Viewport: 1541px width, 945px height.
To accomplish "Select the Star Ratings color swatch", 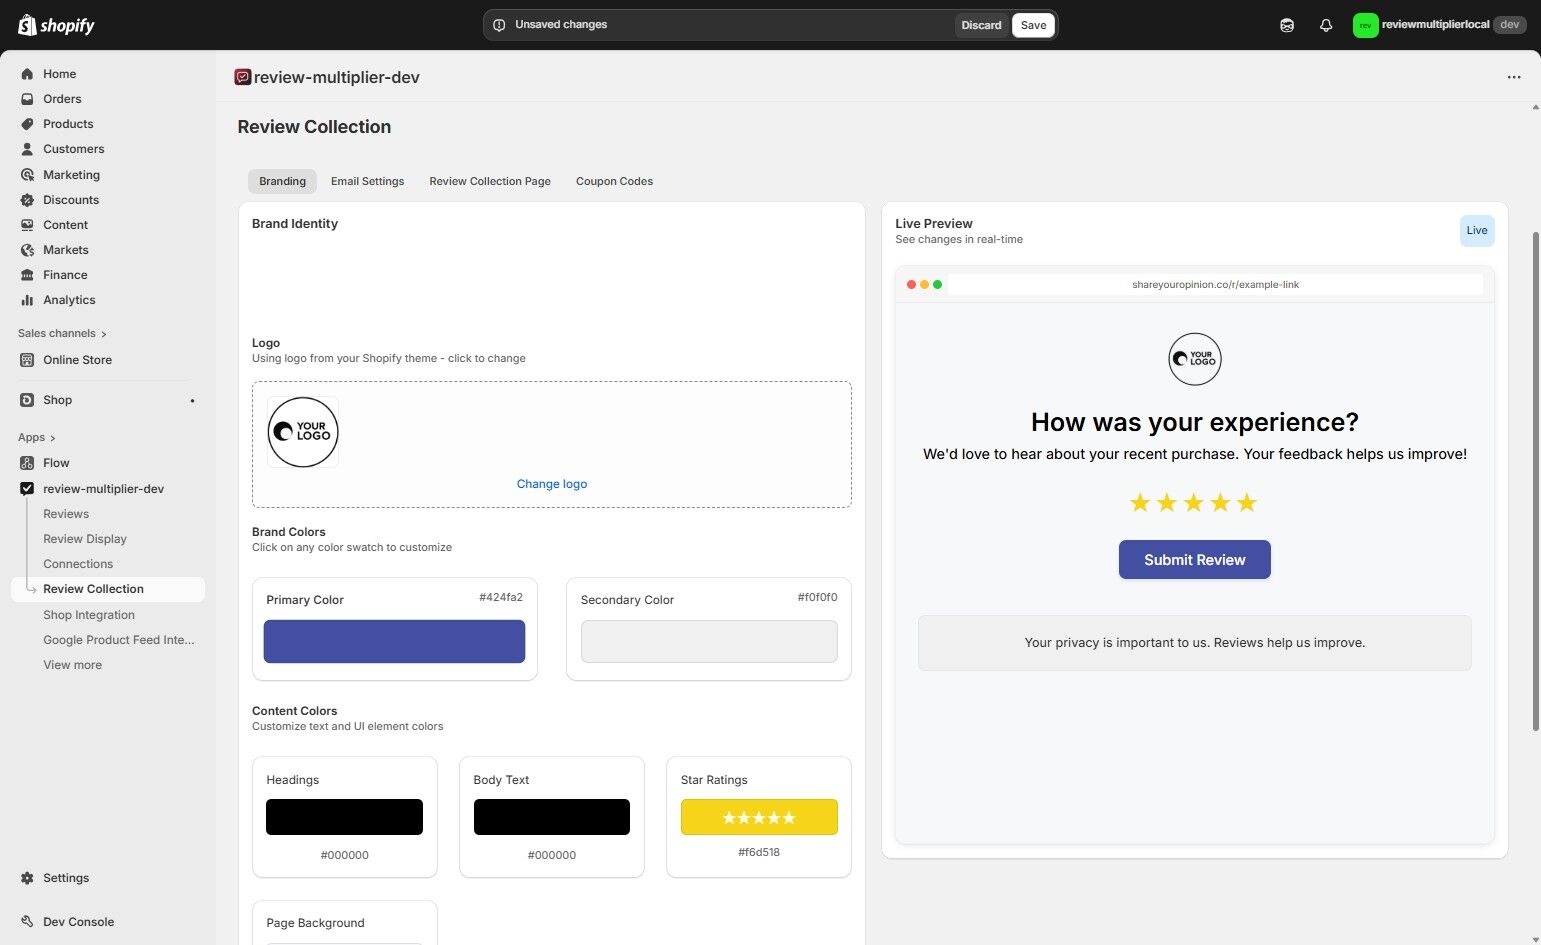I will click(758, 816).
